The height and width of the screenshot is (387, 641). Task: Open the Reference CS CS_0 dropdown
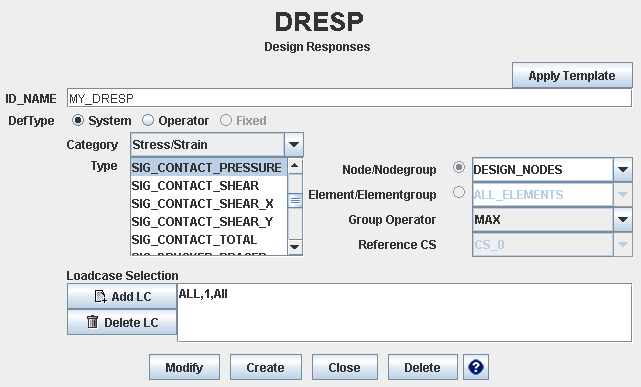point(623,244)
